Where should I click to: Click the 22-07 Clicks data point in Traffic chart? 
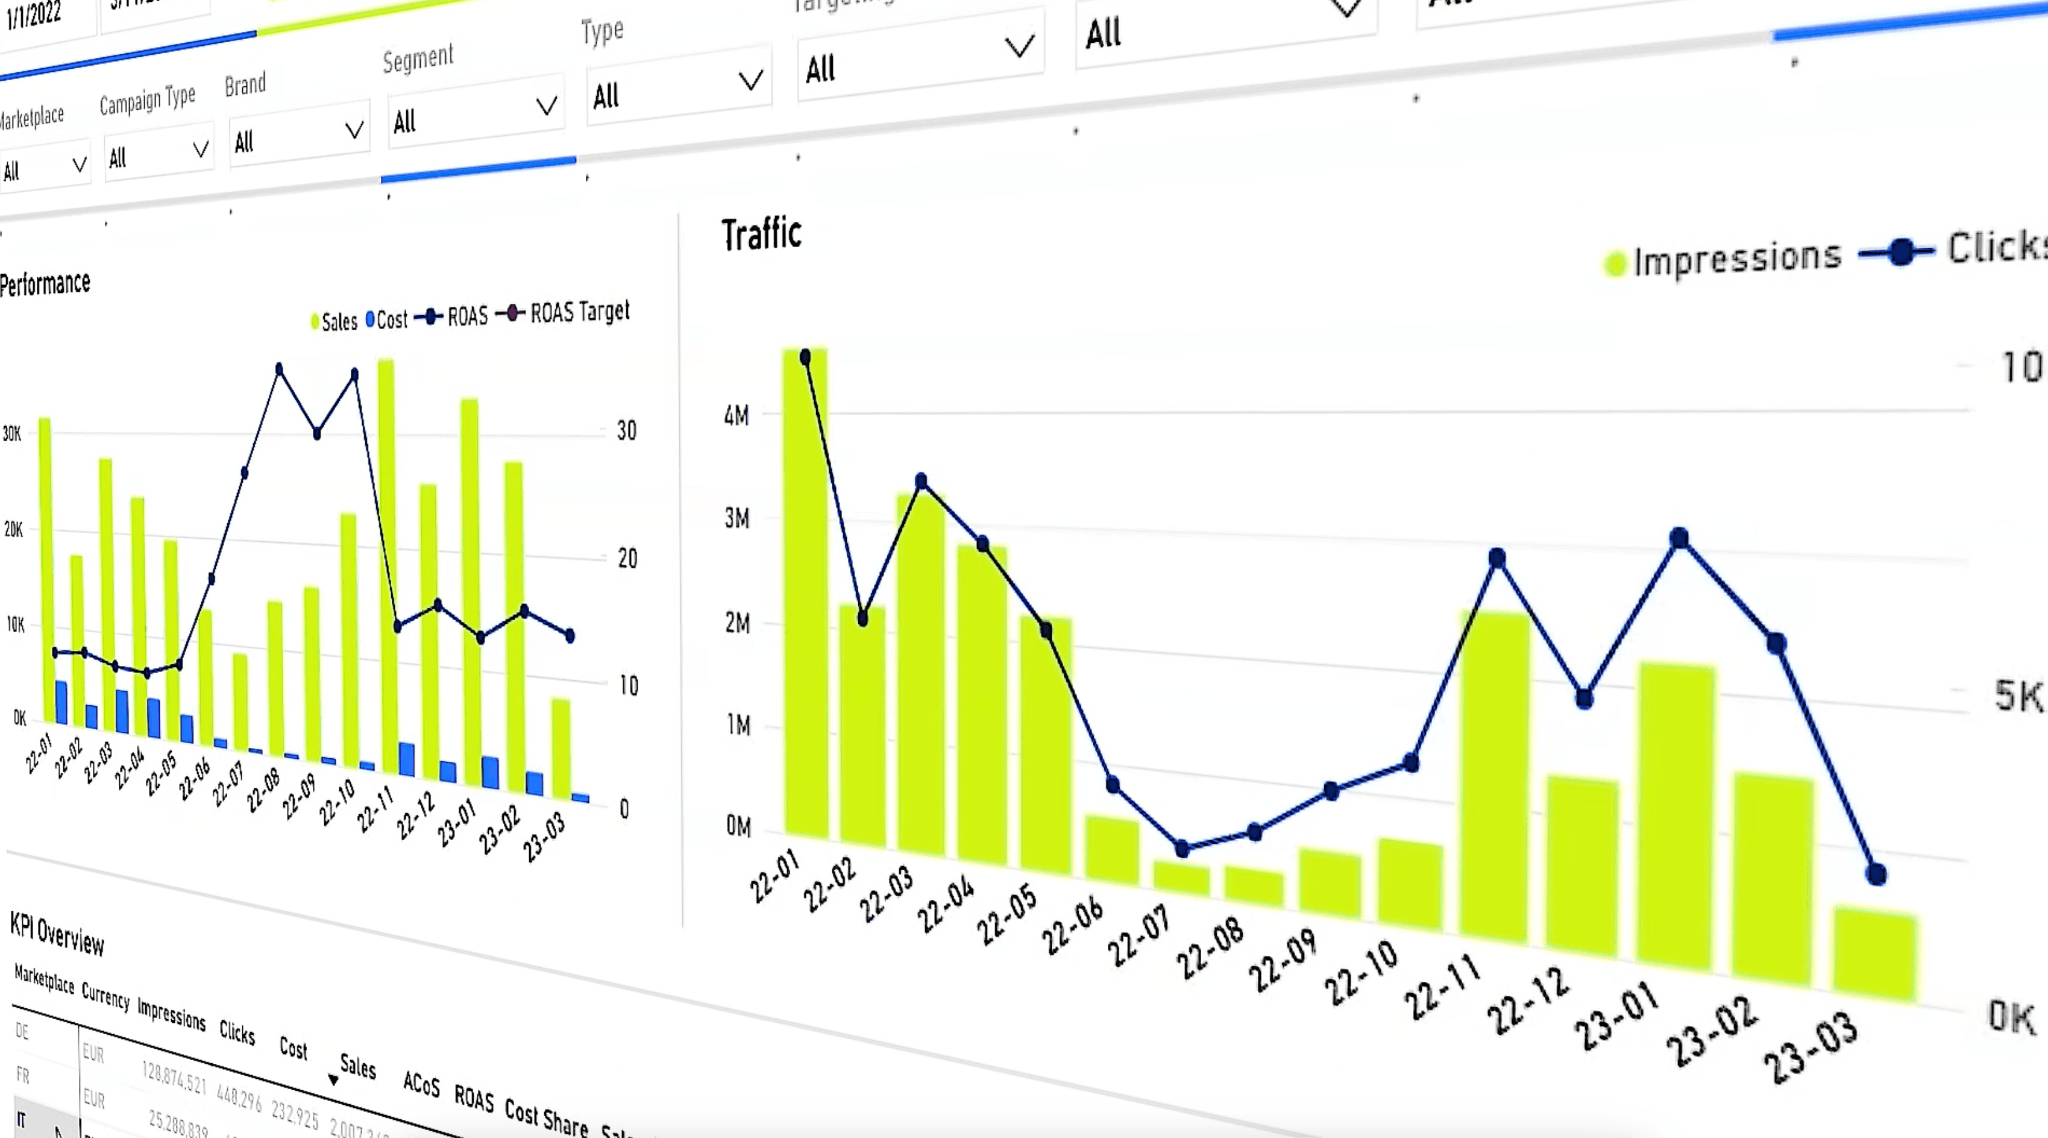[x=1182, y=849]
